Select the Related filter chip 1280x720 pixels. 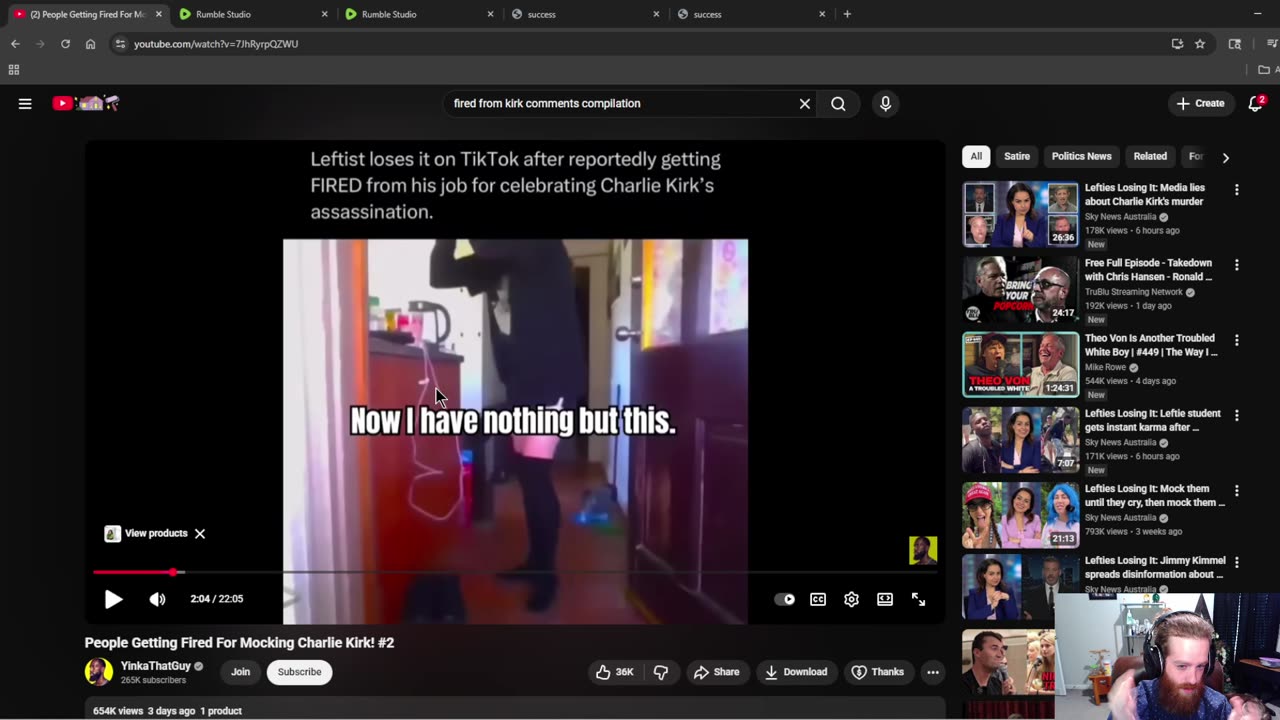(x=1150, y=156)
